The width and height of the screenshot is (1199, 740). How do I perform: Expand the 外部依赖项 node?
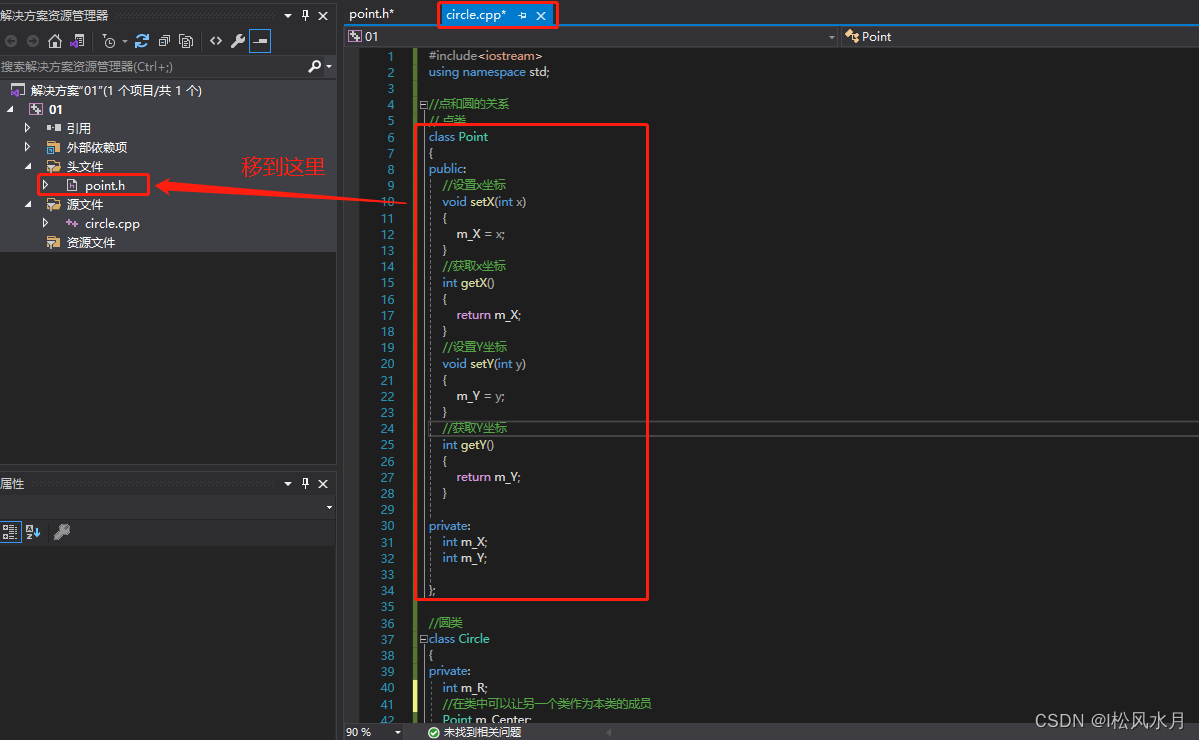point(28,147)
